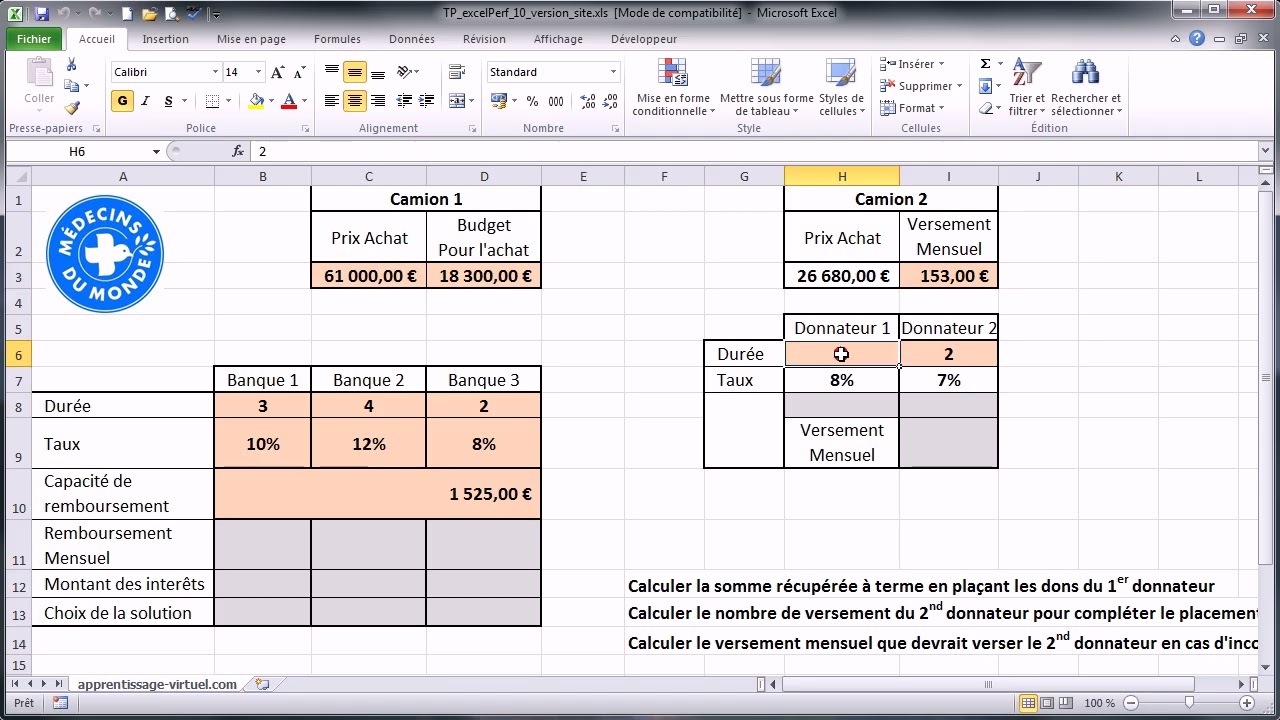Switch to the Formules tab
Screen dimensions: 1280x720
pos(337,39)
